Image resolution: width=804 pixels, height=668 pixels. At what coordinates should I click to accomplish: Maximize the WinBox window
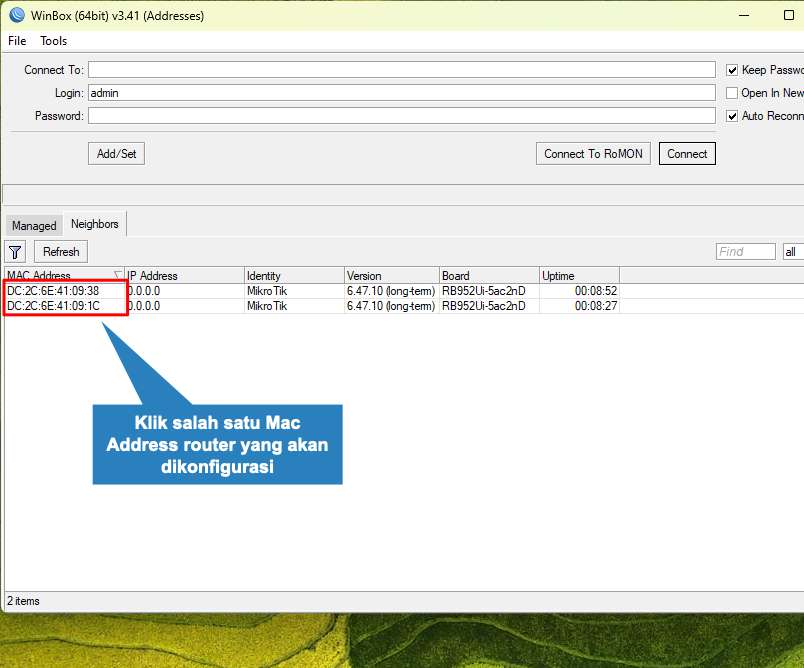click(x=788, y=16)
